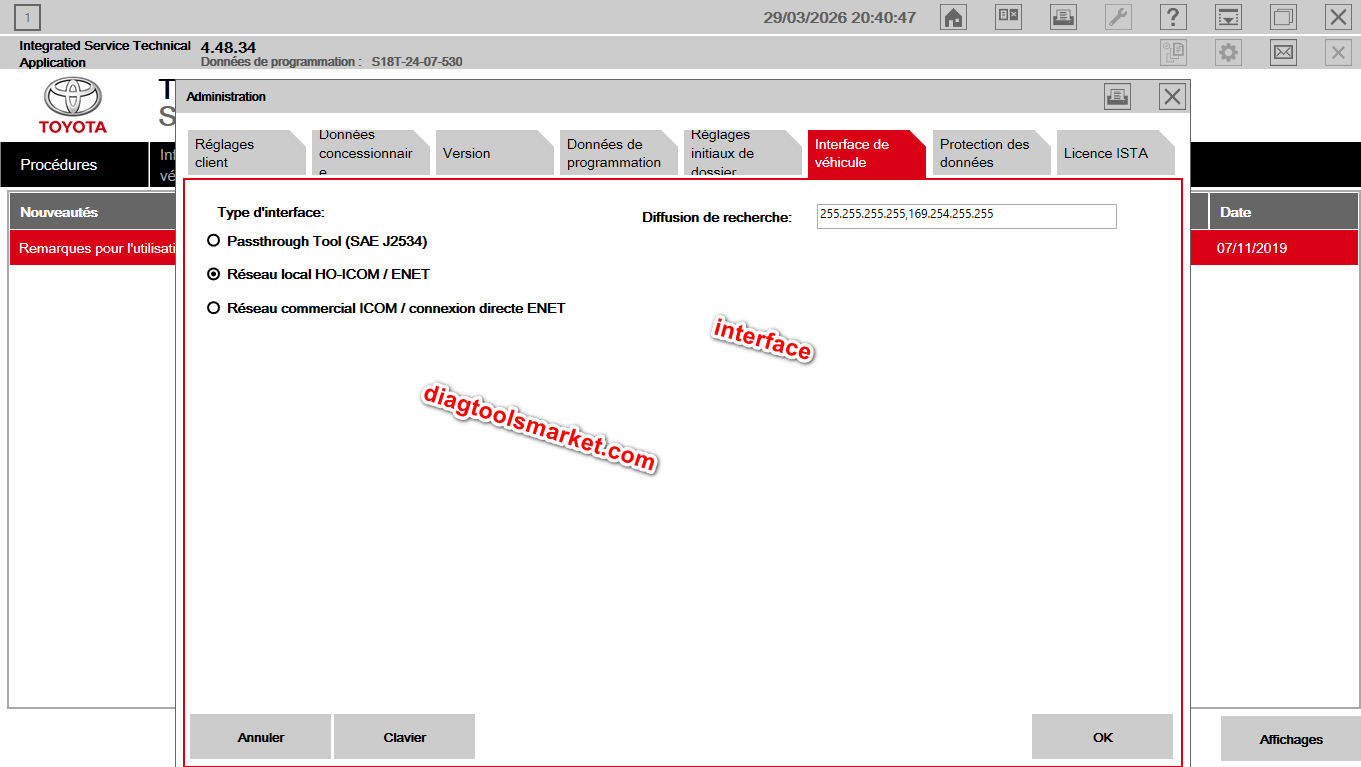Switch to the Licence ISTA tab
1361x767 pixels.
pos(1108,153)
